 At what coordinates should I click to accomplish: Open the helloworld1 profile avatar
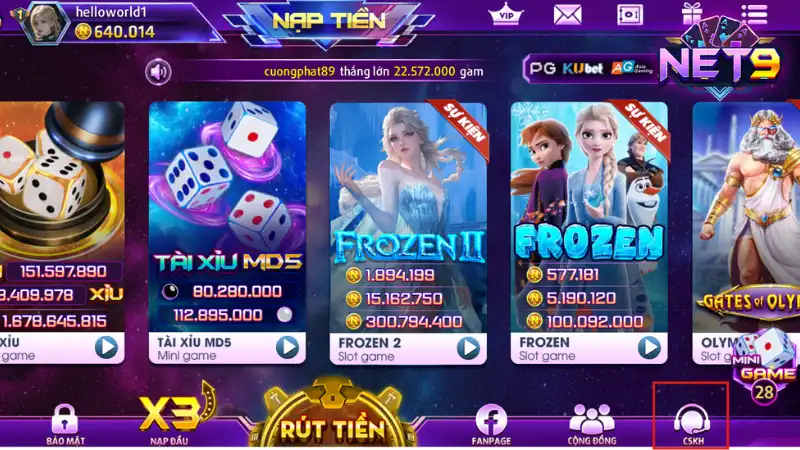46,22
